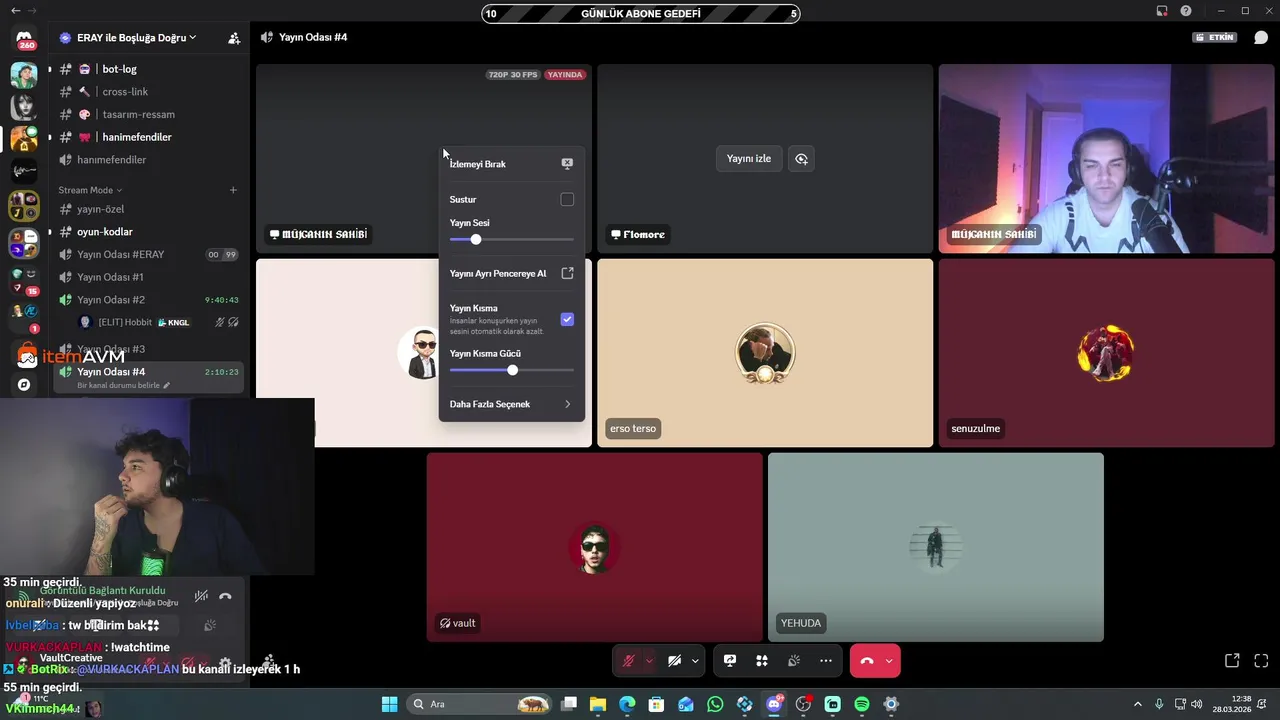Image resolution: width=1280 pixels, height=720 pixels.
Task: Add a channel with the Stream Mode plus icon
Action: (x=233, y=190)
